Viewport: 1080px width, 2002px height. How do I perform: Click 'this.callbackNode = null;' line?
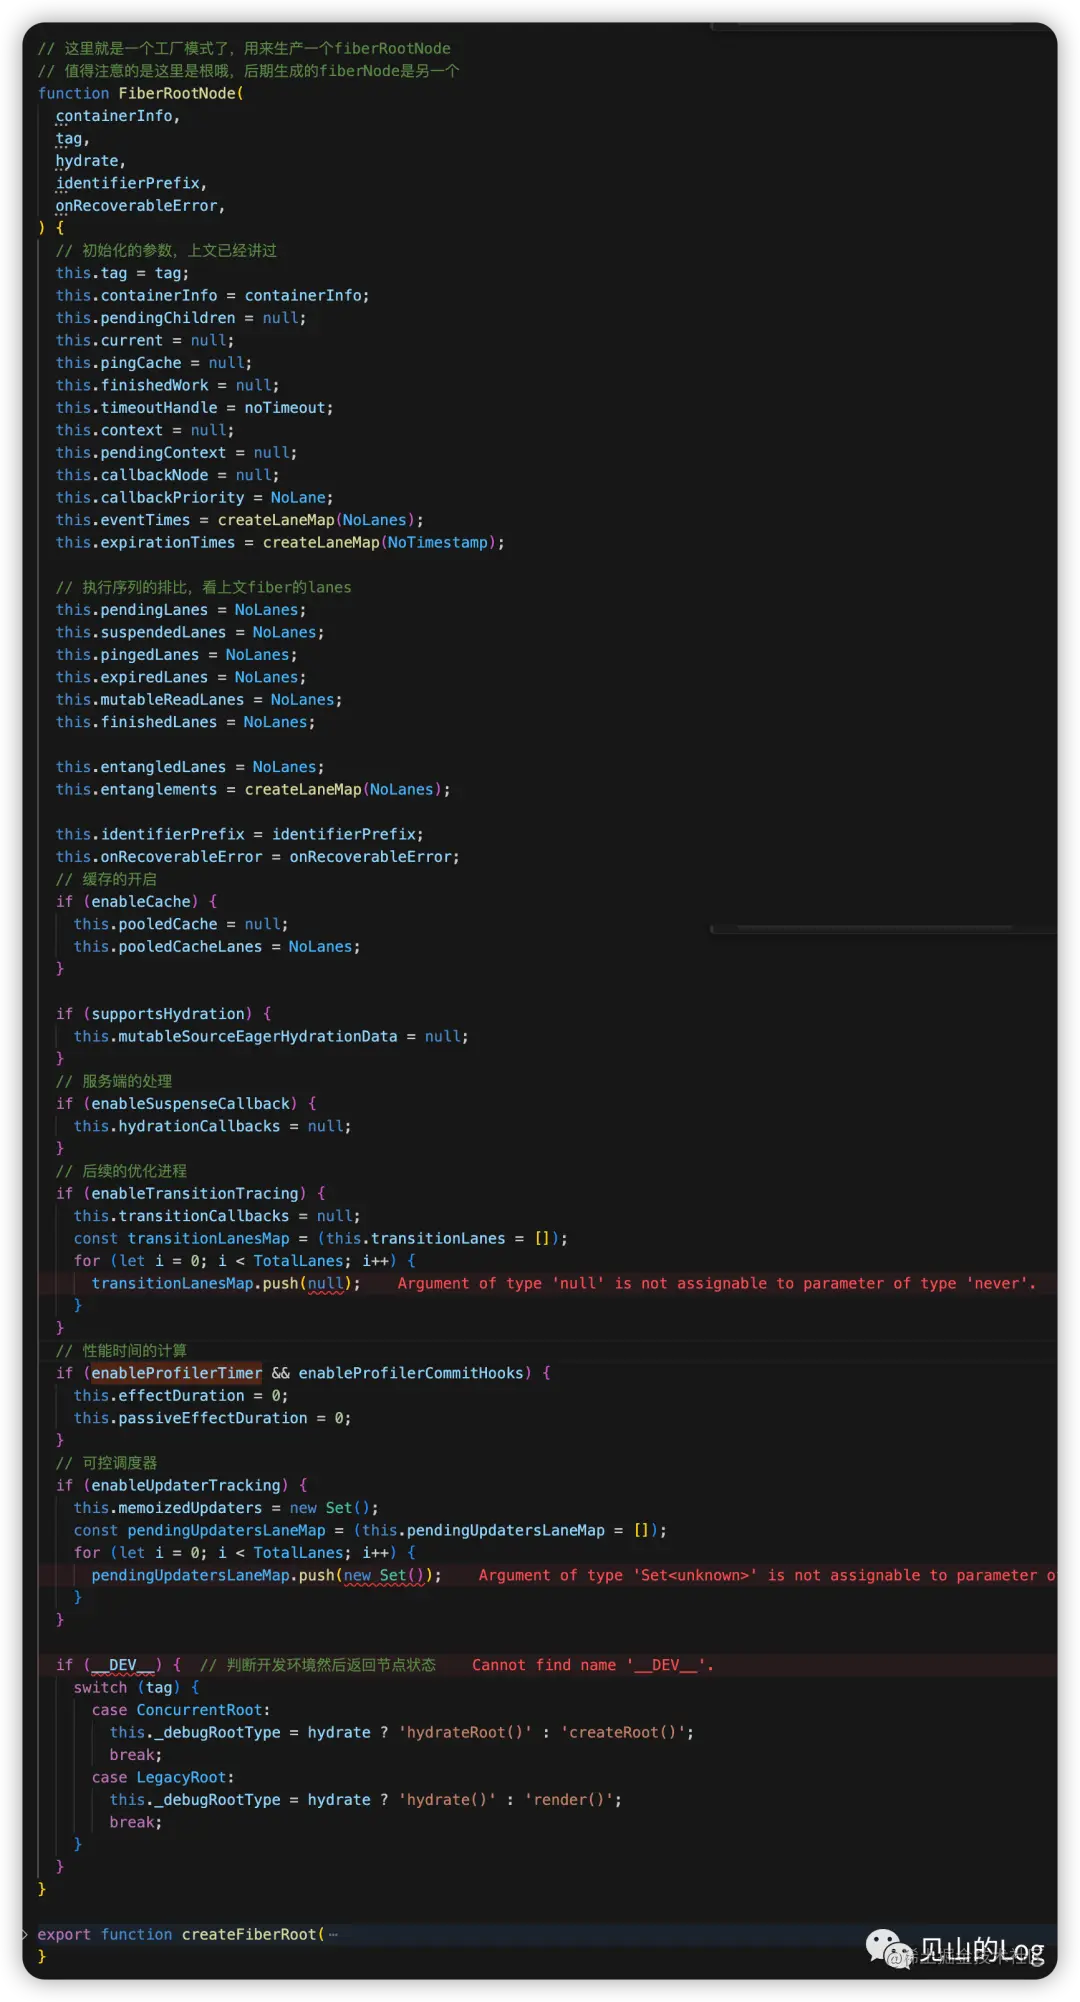[167, 475]
